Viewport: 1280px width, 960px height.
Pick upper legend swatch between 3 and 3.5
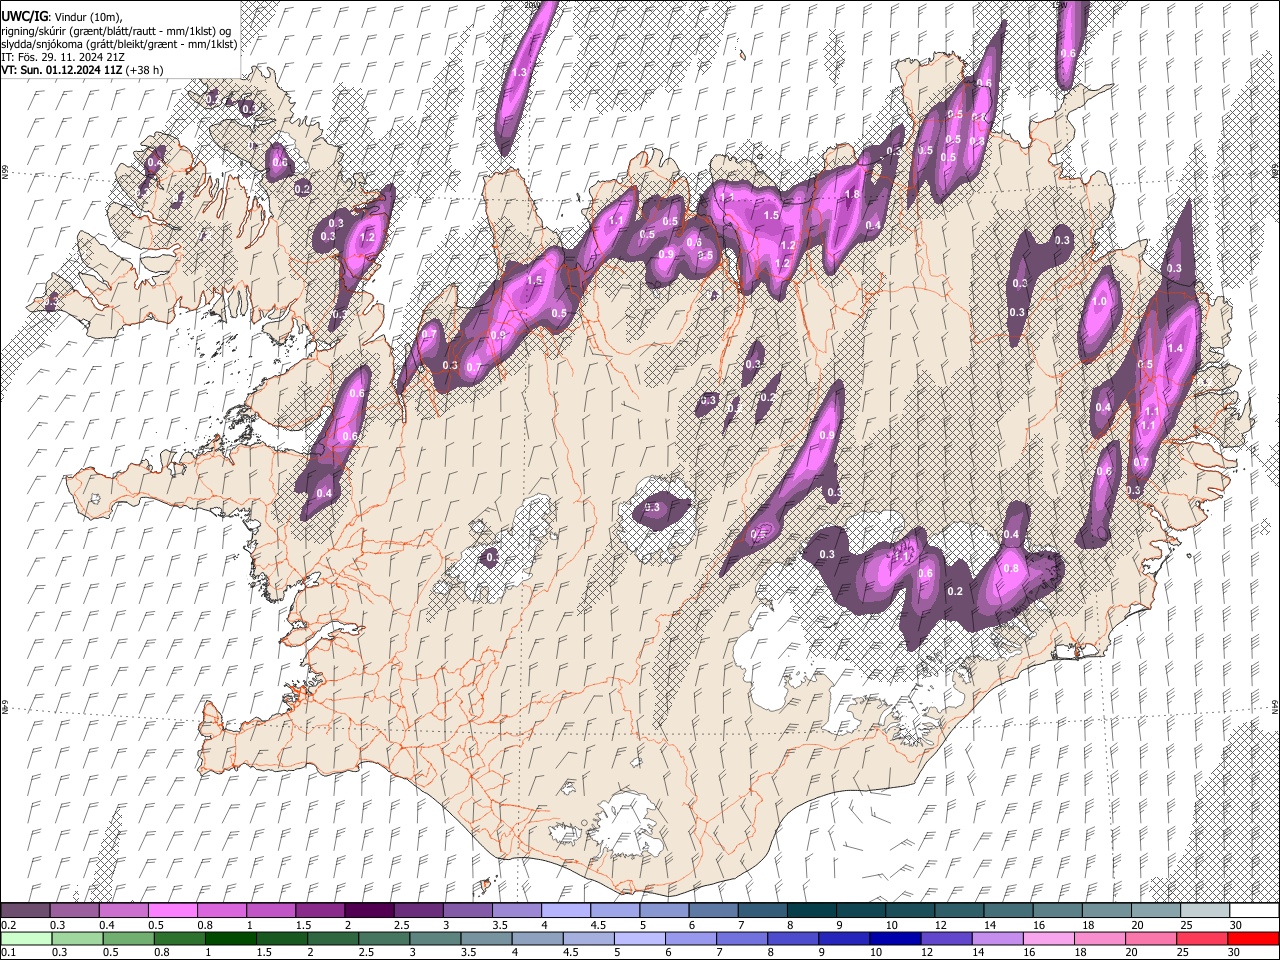coord(467,910)
